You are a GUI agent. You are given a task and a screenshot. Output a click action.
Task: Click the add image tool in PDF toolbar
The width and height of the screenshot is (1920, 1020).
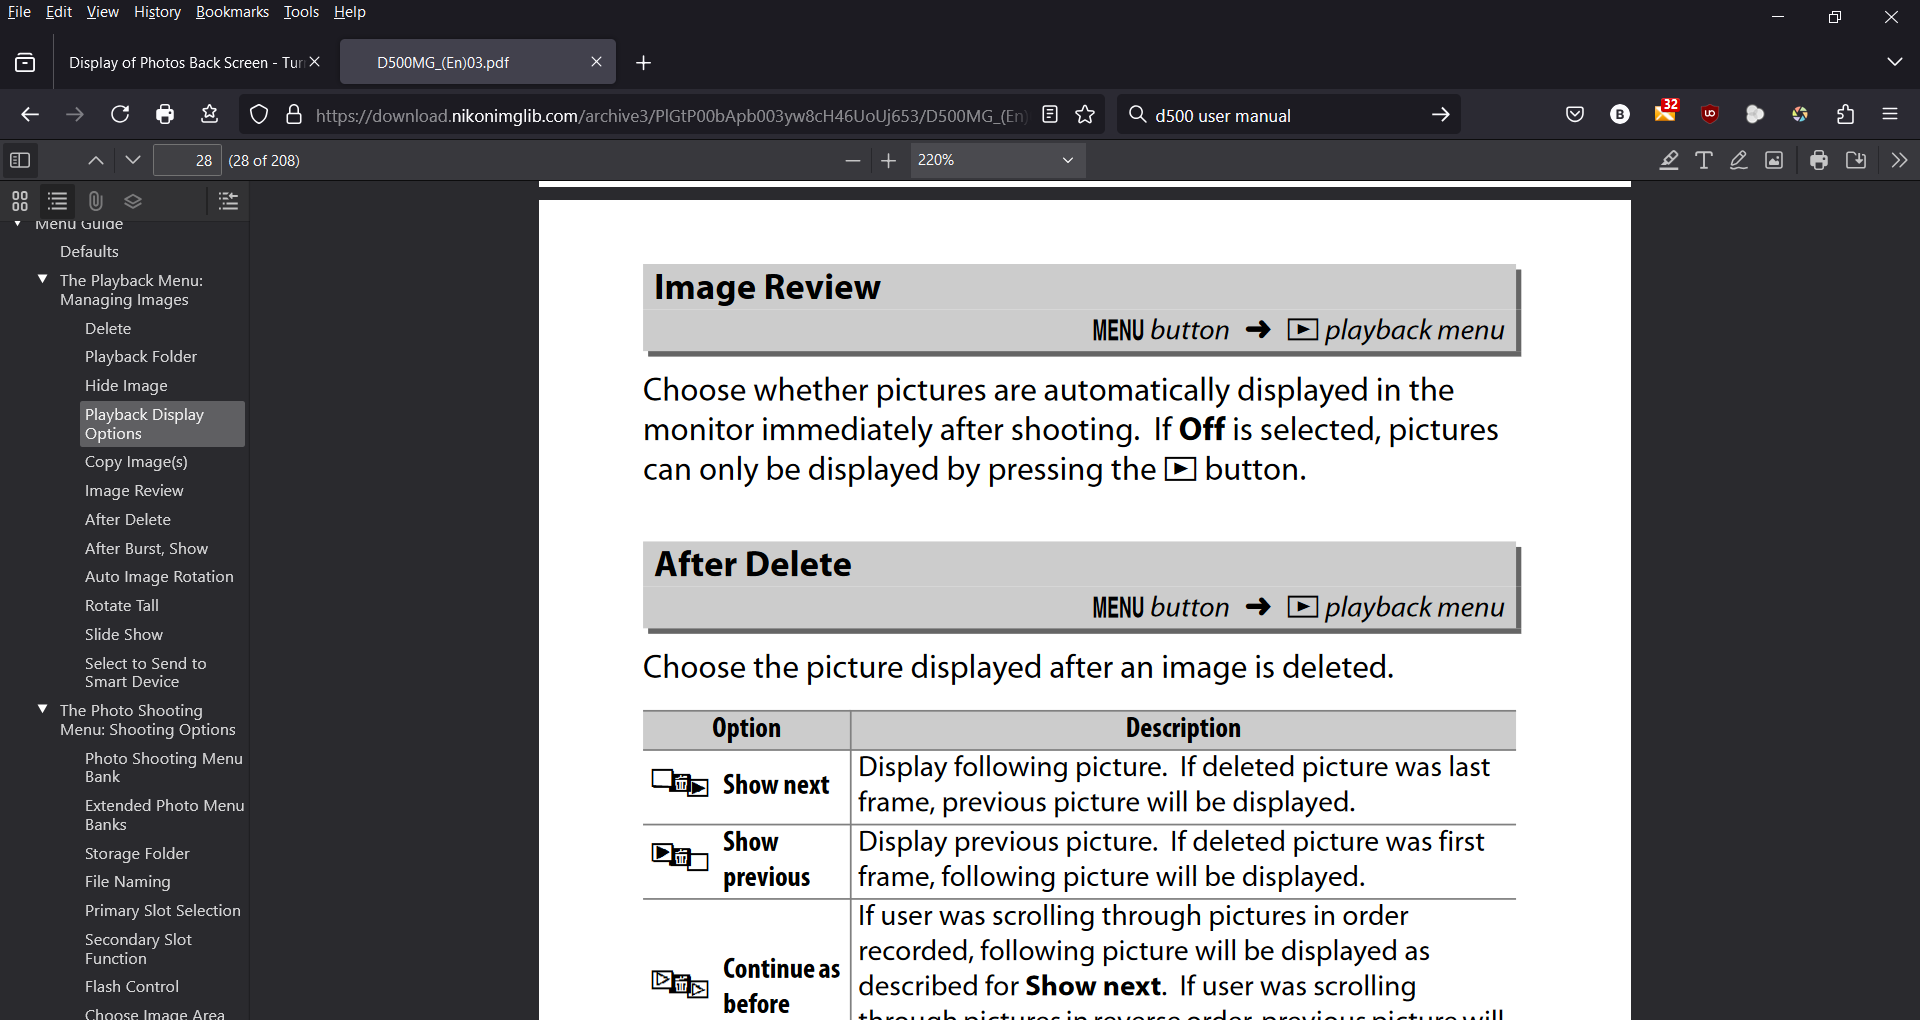click(1774, 160)
